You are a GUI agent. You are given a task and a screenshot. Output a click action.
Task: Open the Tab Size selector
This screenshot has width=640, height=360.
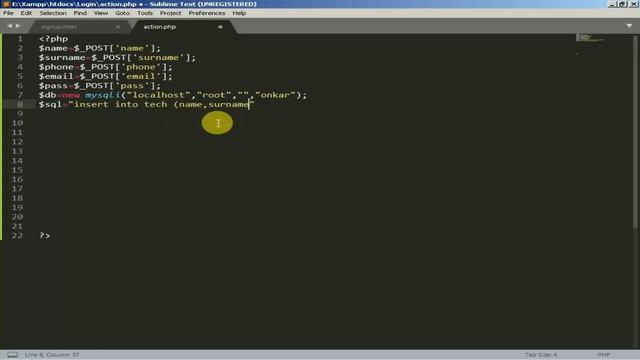[541, 355]
